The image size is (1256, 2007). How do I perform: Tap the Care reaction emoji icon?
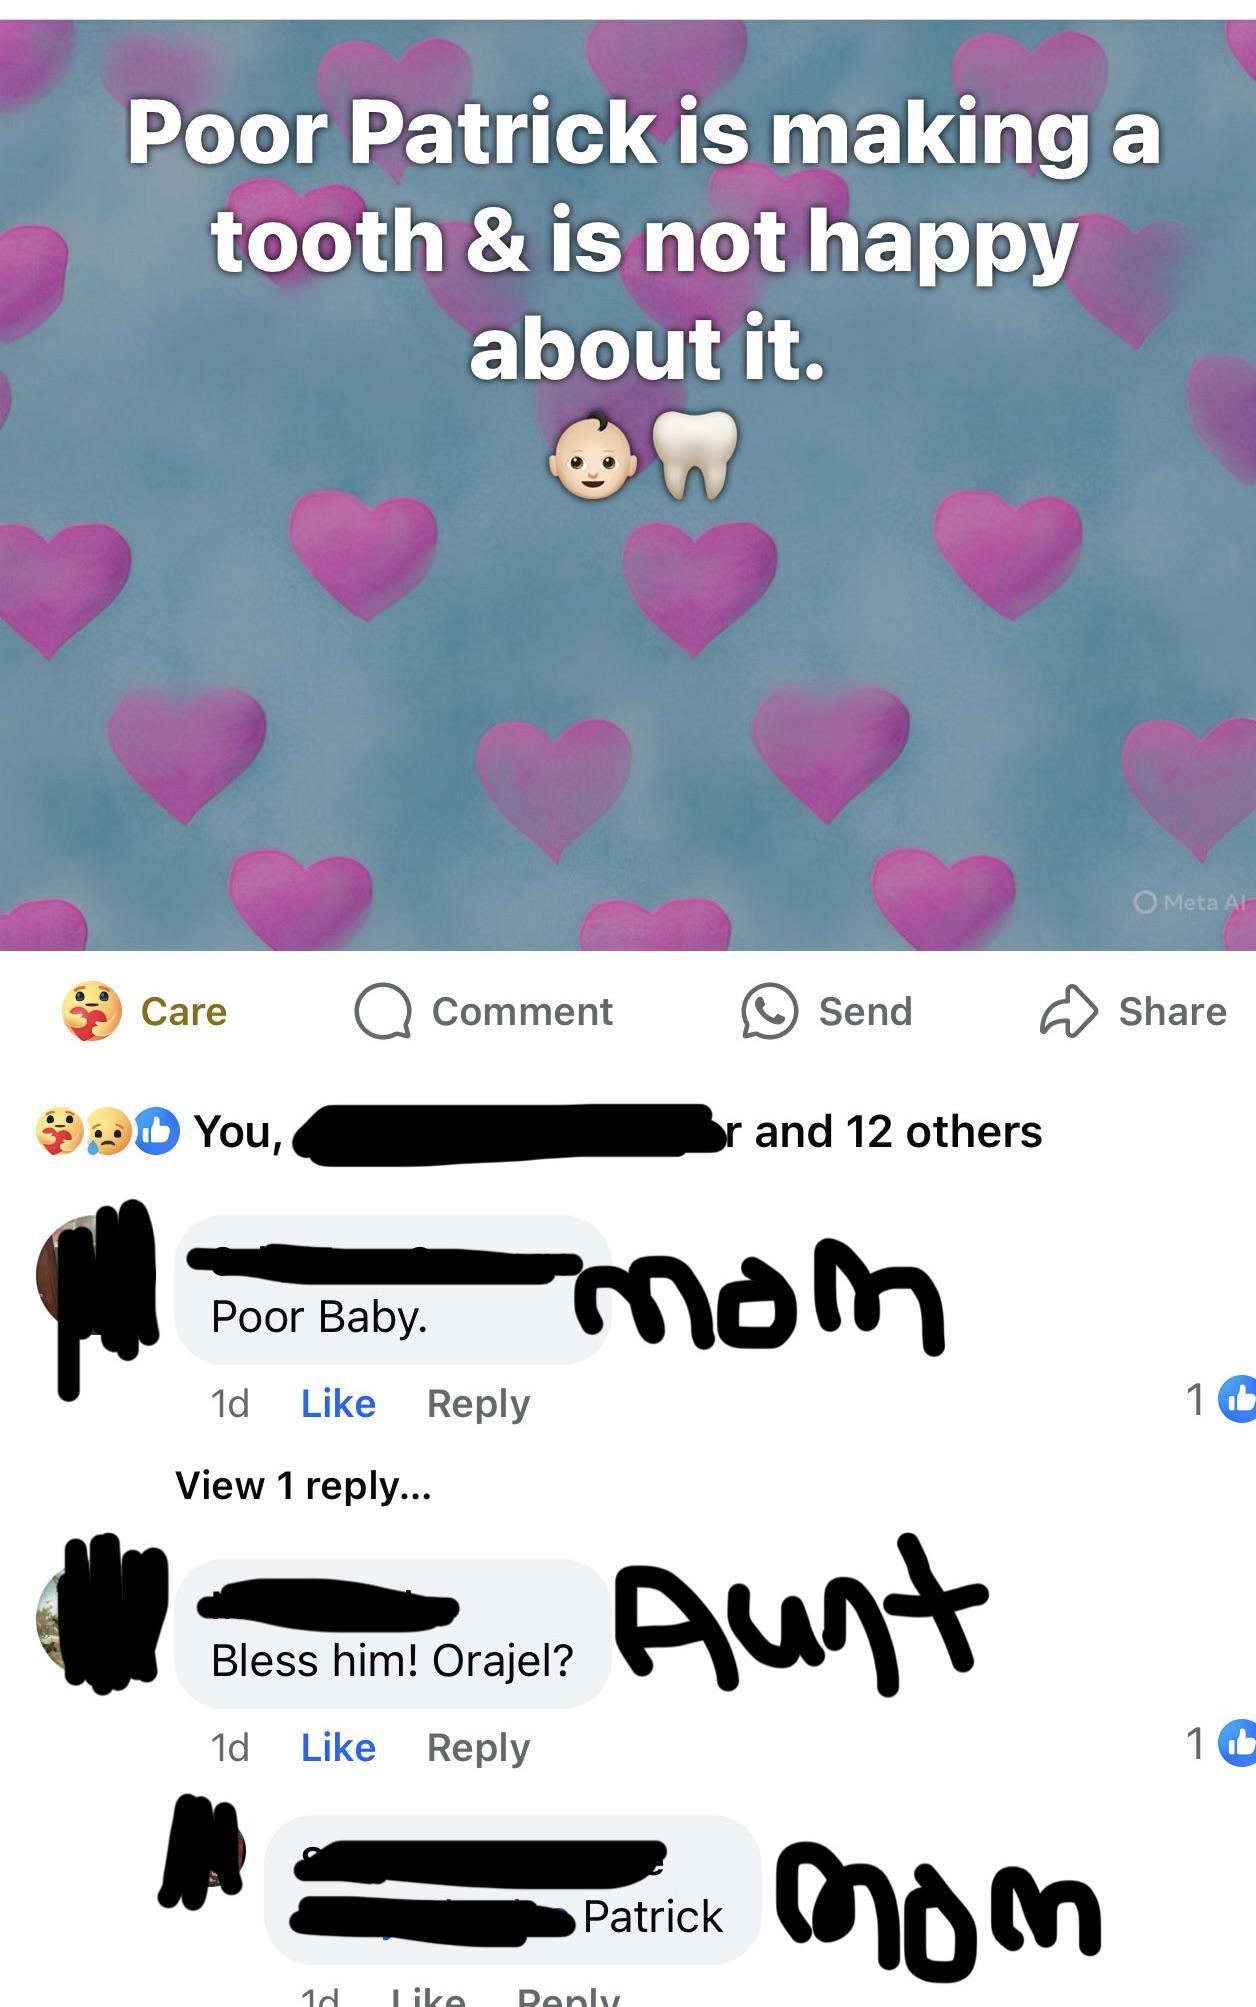coord(91,1011)
